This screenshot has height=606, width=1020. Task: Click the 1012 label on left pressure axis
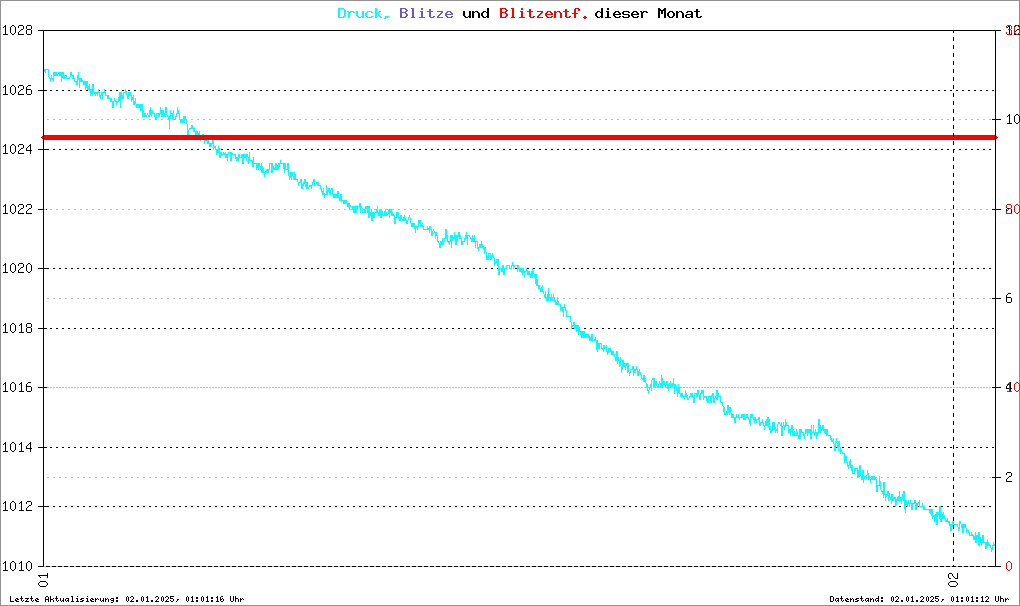(18, 507)
